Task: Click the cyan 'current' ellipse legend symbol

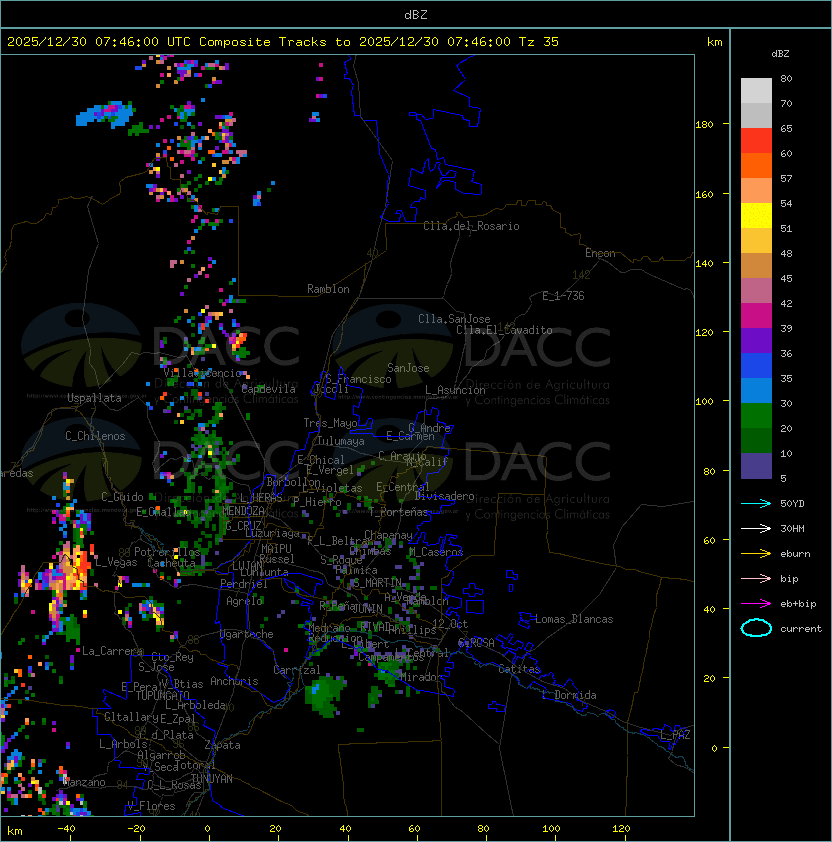Action: 756,628
